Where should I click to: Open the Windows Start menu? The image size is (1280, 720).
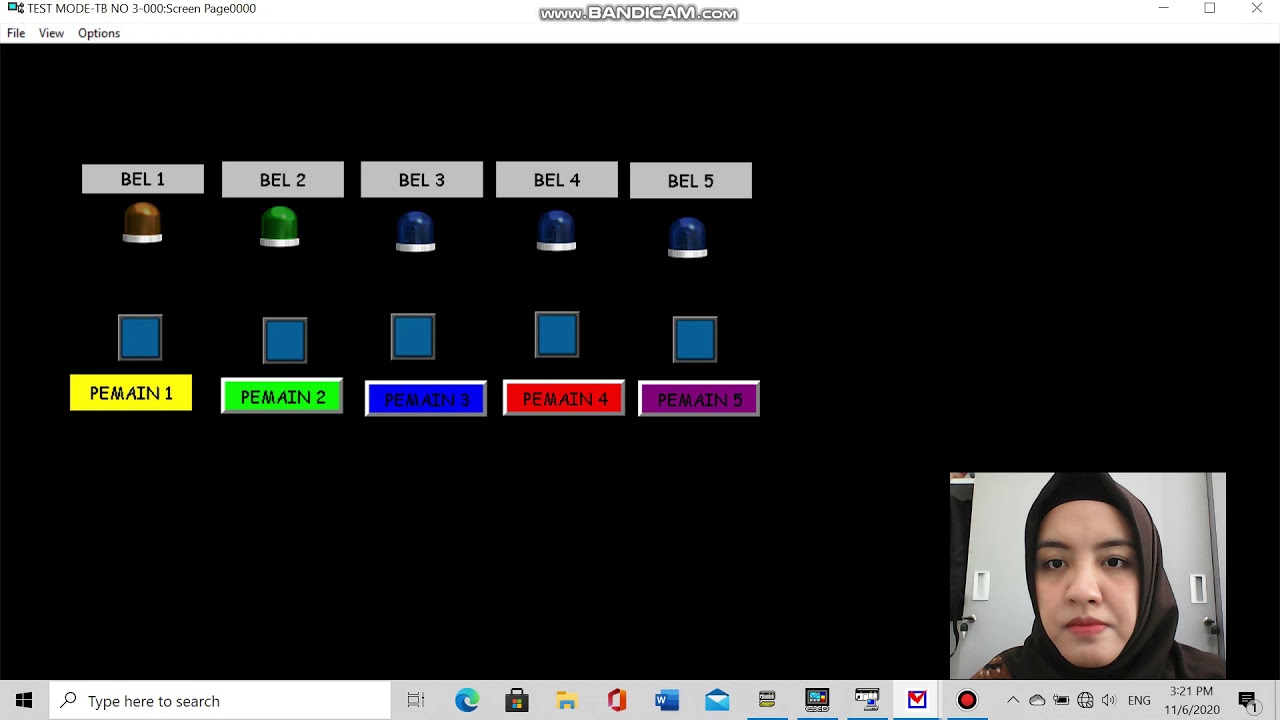click(24, 700)
